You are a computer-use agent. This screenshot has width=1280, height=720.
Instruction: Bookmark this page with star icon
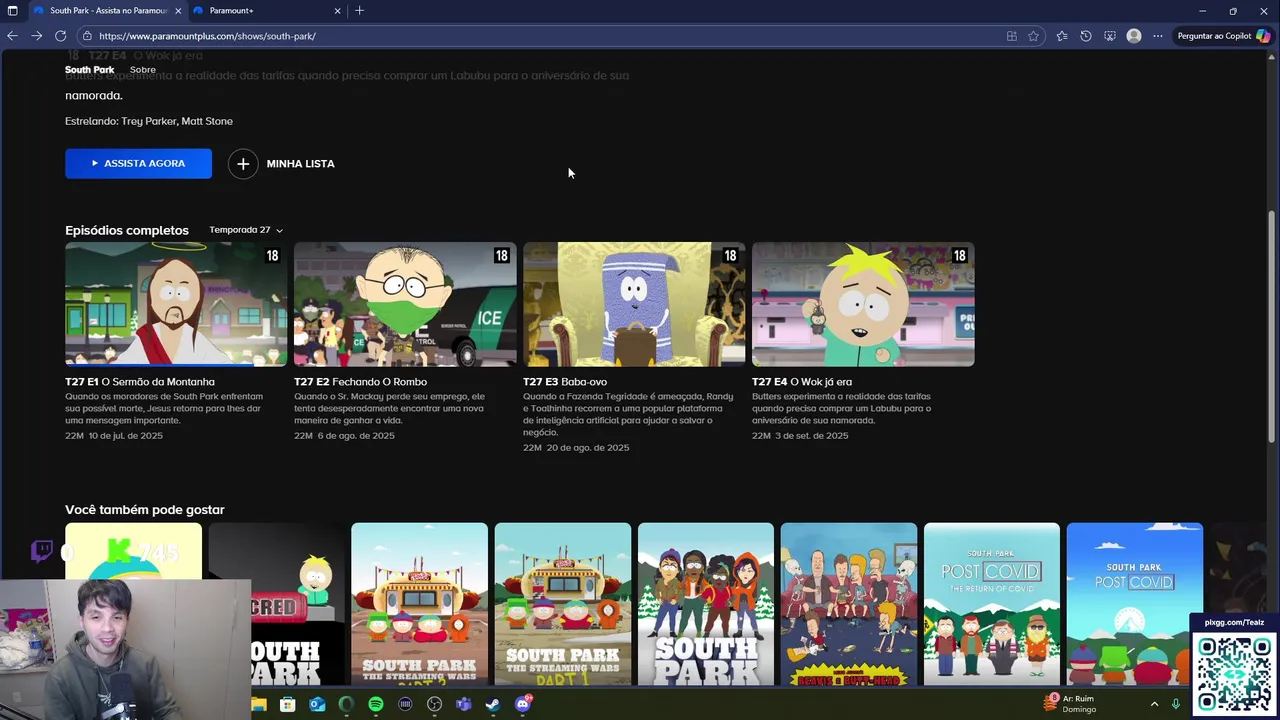pyautogui.click(x=1033, y=36)
